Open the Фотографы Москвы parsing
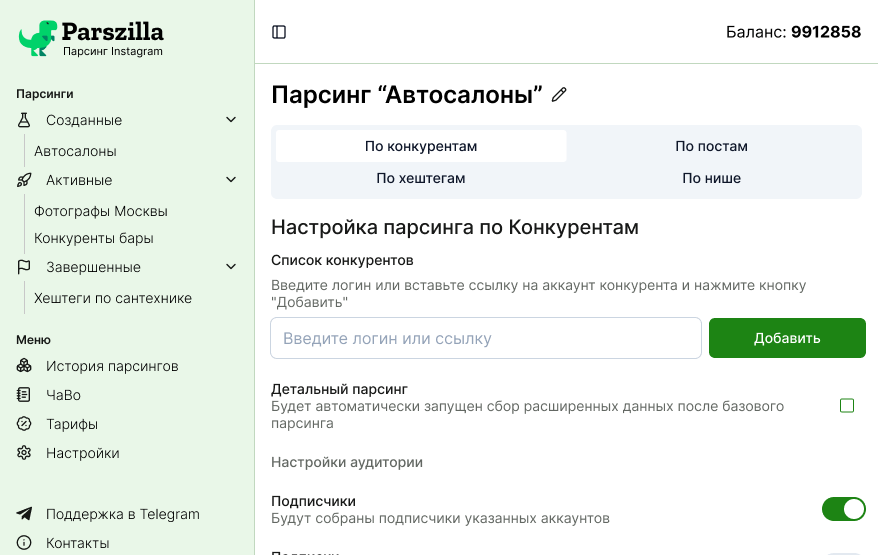This screenshot has width=878, height=555. click(x=101, y=211)
